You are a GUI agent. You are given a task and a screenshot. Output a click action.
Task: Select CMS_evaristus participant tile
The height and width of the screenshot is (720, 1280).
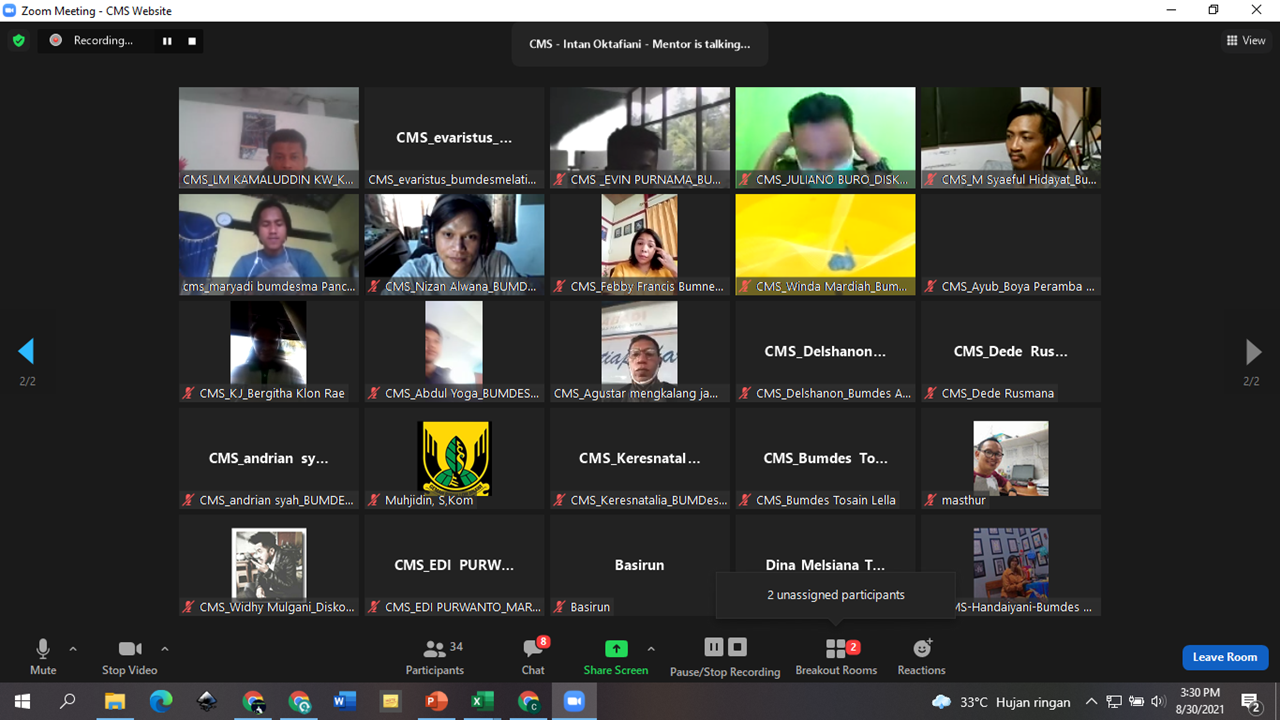pos(454,138)
